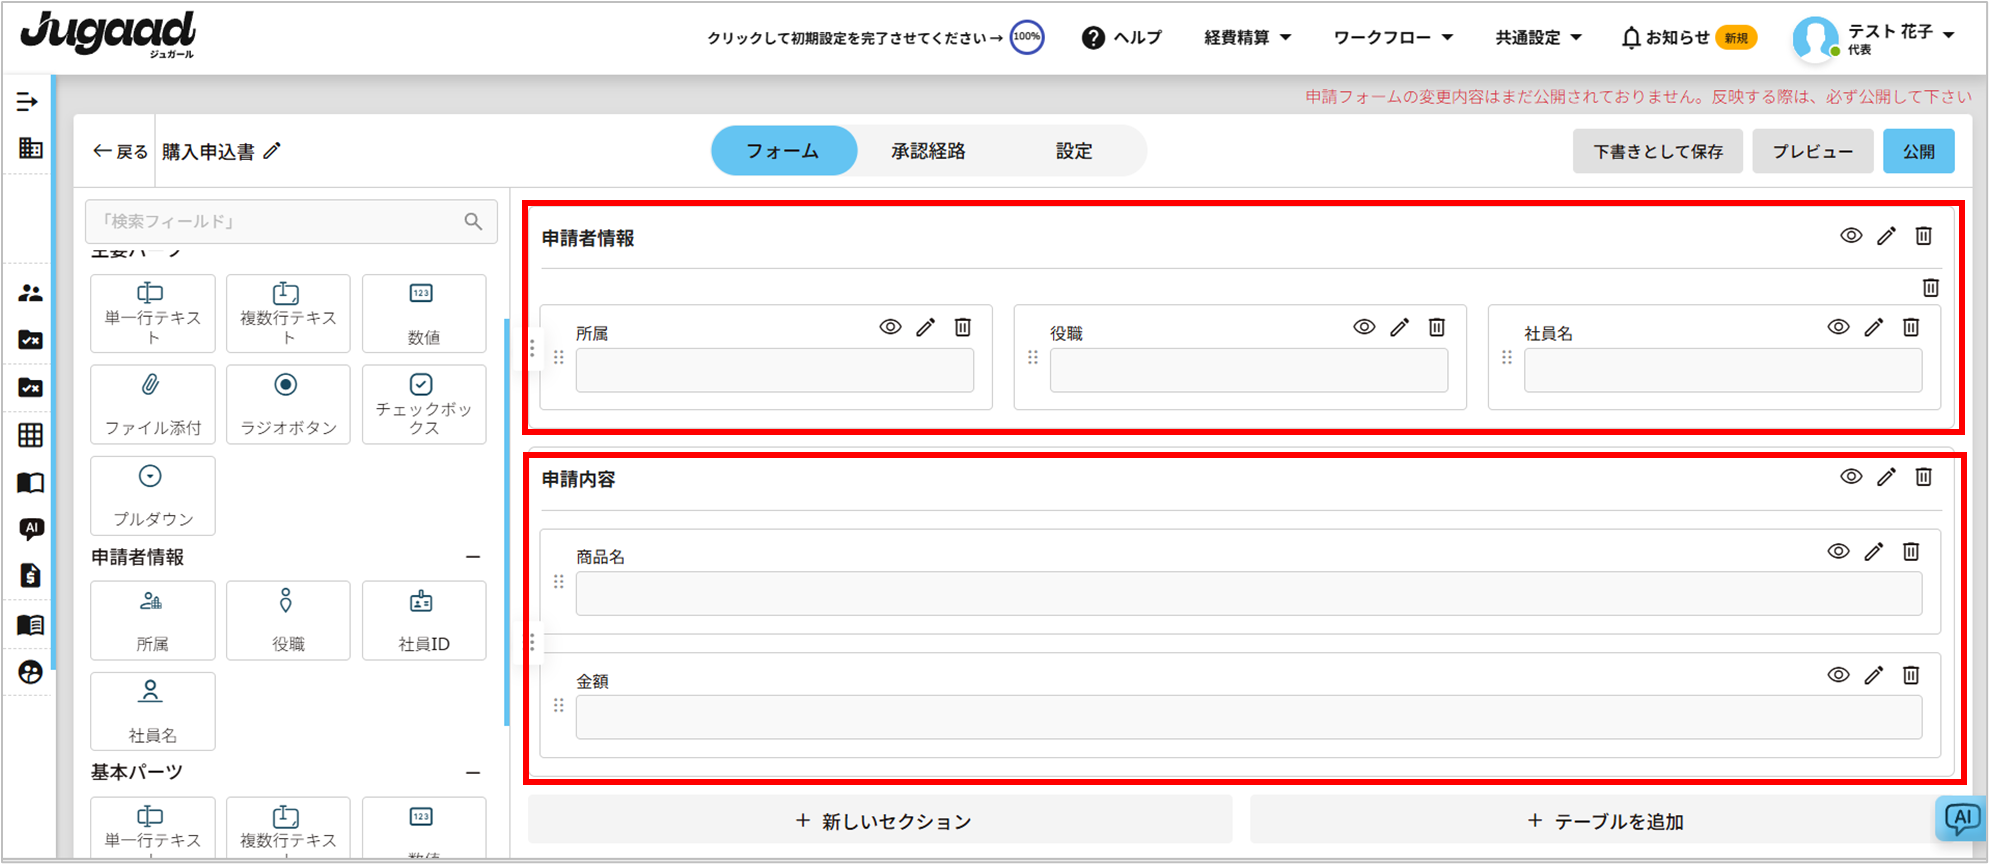Click the search magnifier in the field search box
This screenshot has height=864, width=1989.
click(x=473, y=221)
